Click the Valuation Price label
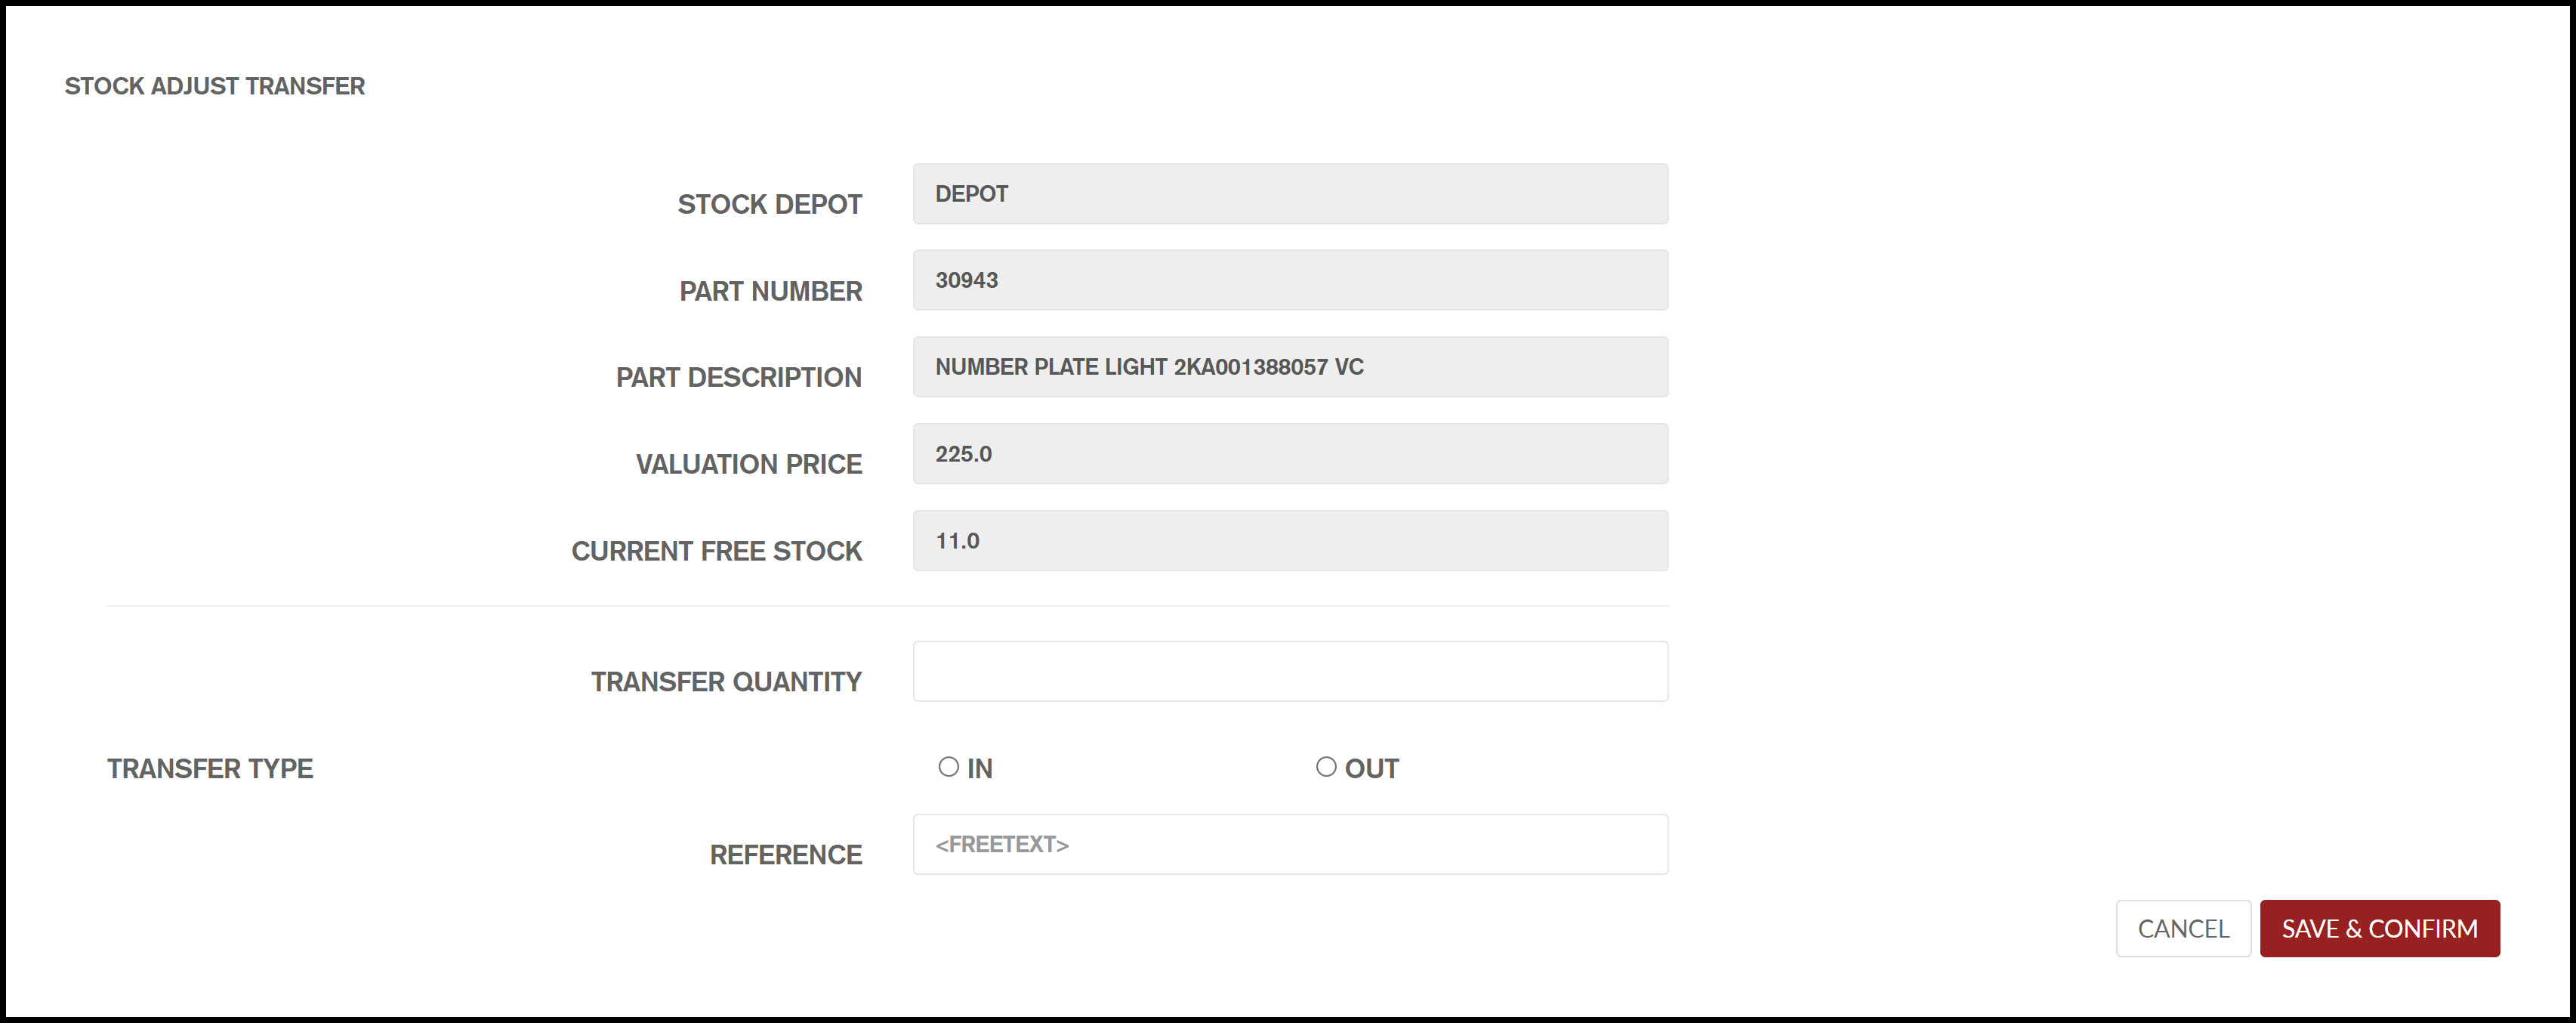 748,464
